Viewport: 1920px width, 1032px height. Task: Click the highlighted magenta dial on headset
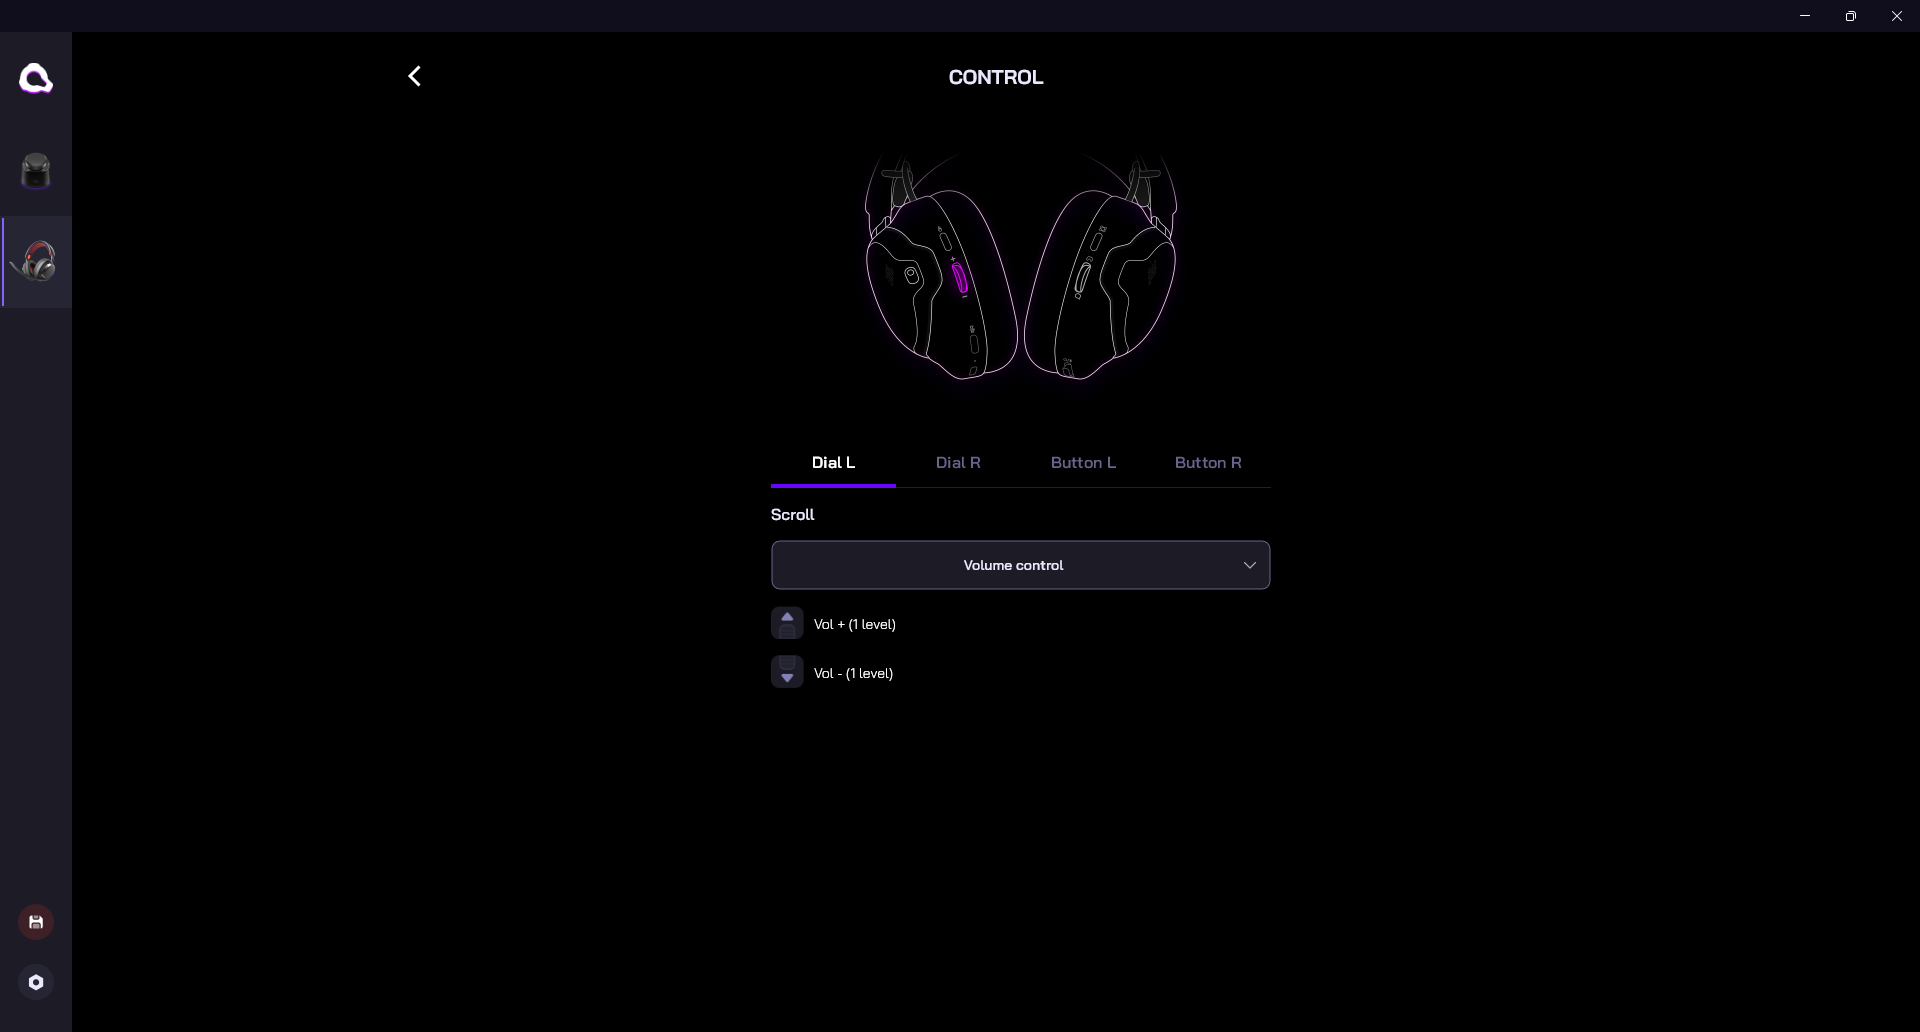pos(959,278)
